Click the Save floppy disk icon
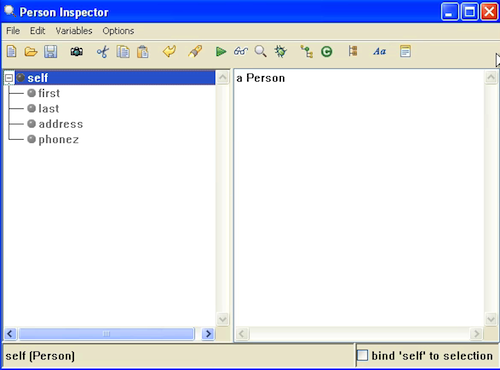The image size is (500, 370). coord(51,52)
